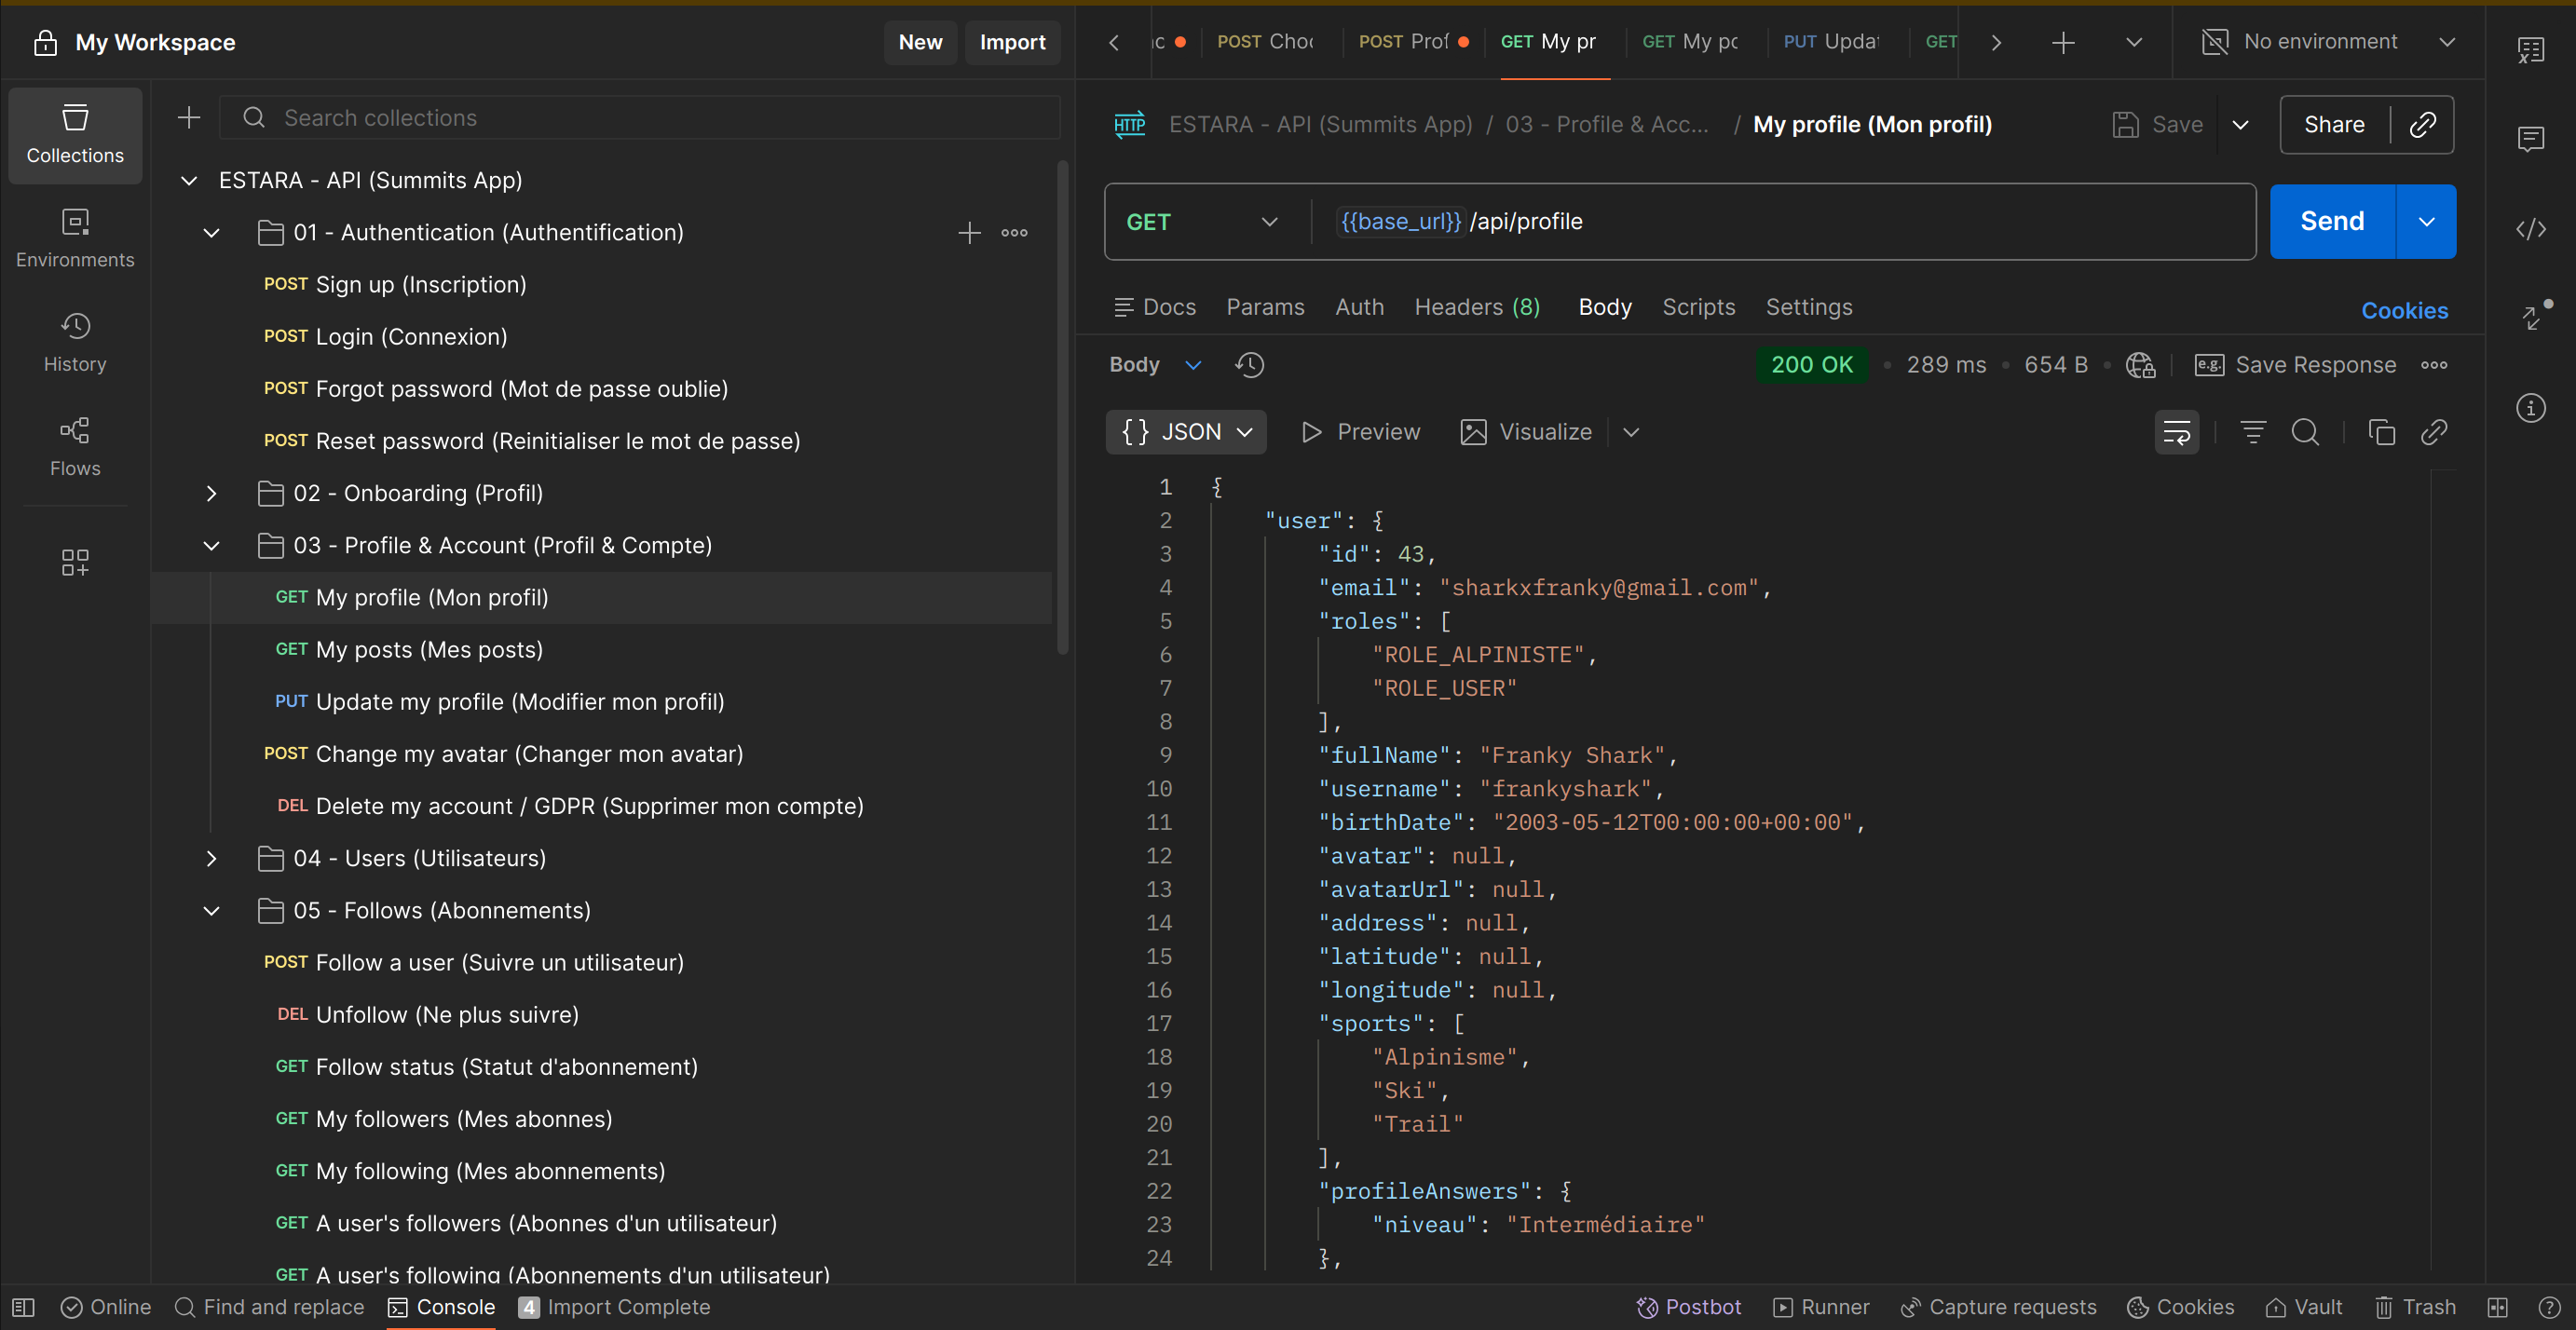2576x1330 pixels.
Task: Open the Collections sidebar panel
Action: pyautogui.click(x=75, y=135)
